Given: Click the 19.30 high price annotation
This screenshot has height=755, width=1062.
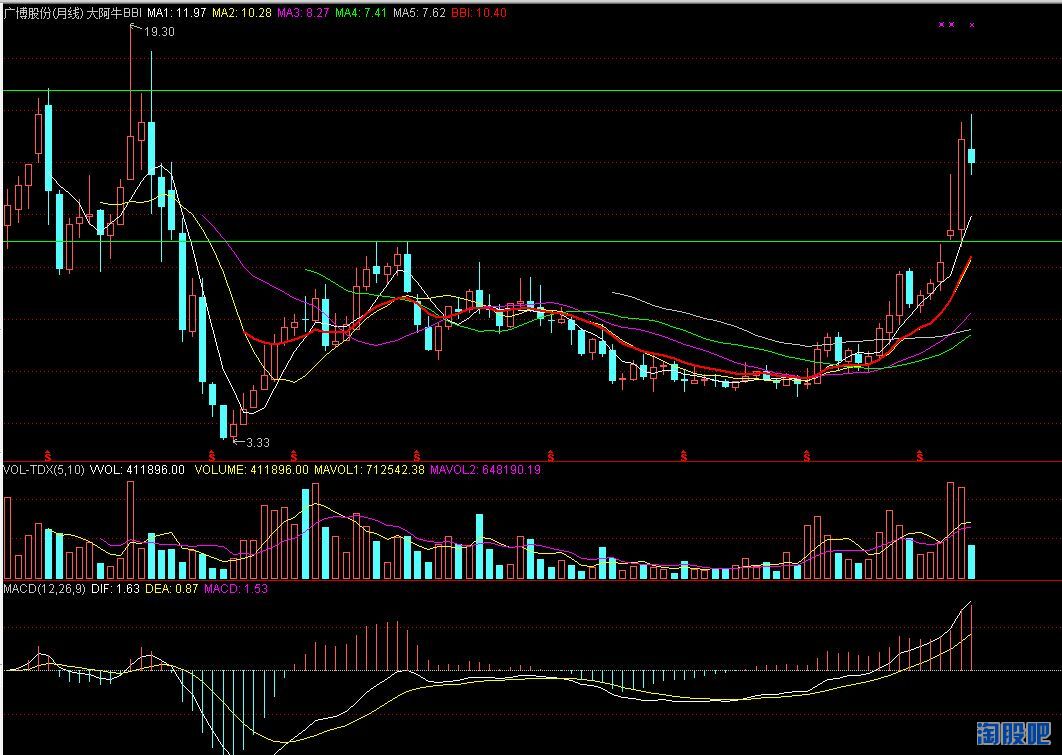Looking at the screenshot, I should tap(159, 31).
